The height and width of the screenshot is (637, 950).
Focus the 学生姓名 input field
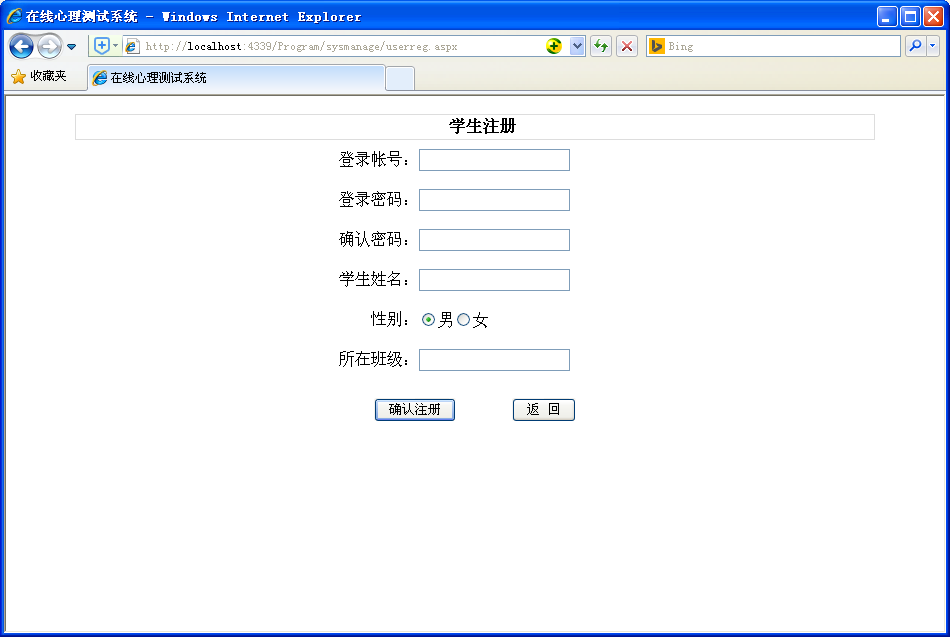494,280
